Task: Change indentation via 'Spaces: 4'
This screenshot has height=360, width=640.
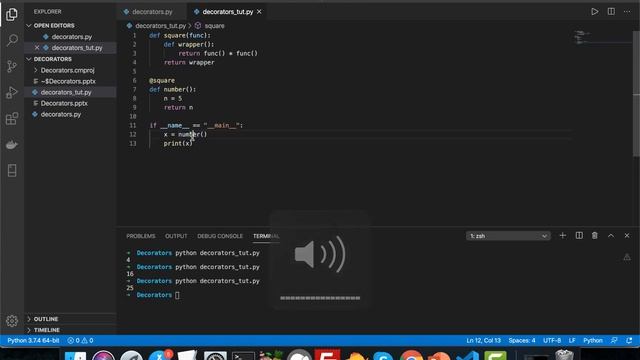Action: (x=522, y=340)
